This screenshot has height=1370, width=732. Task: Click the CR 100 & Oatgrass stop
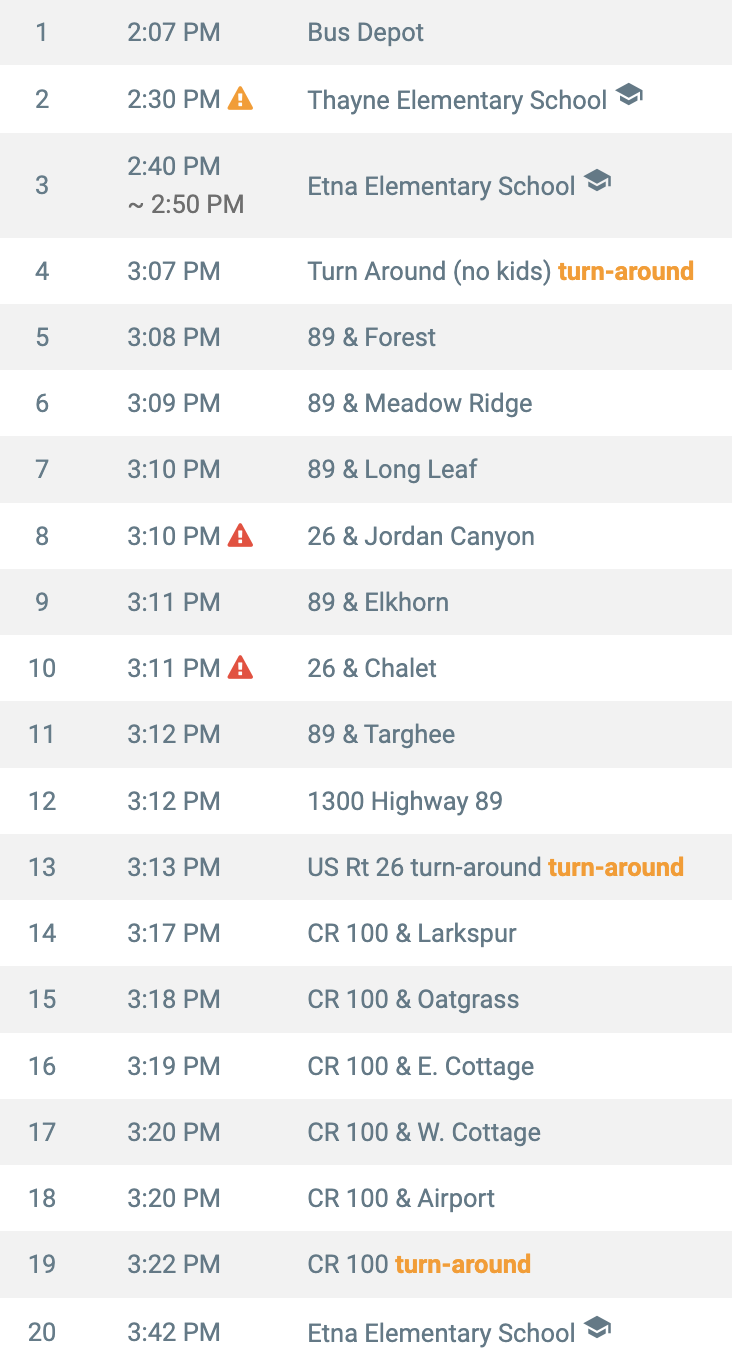(366, 999)
